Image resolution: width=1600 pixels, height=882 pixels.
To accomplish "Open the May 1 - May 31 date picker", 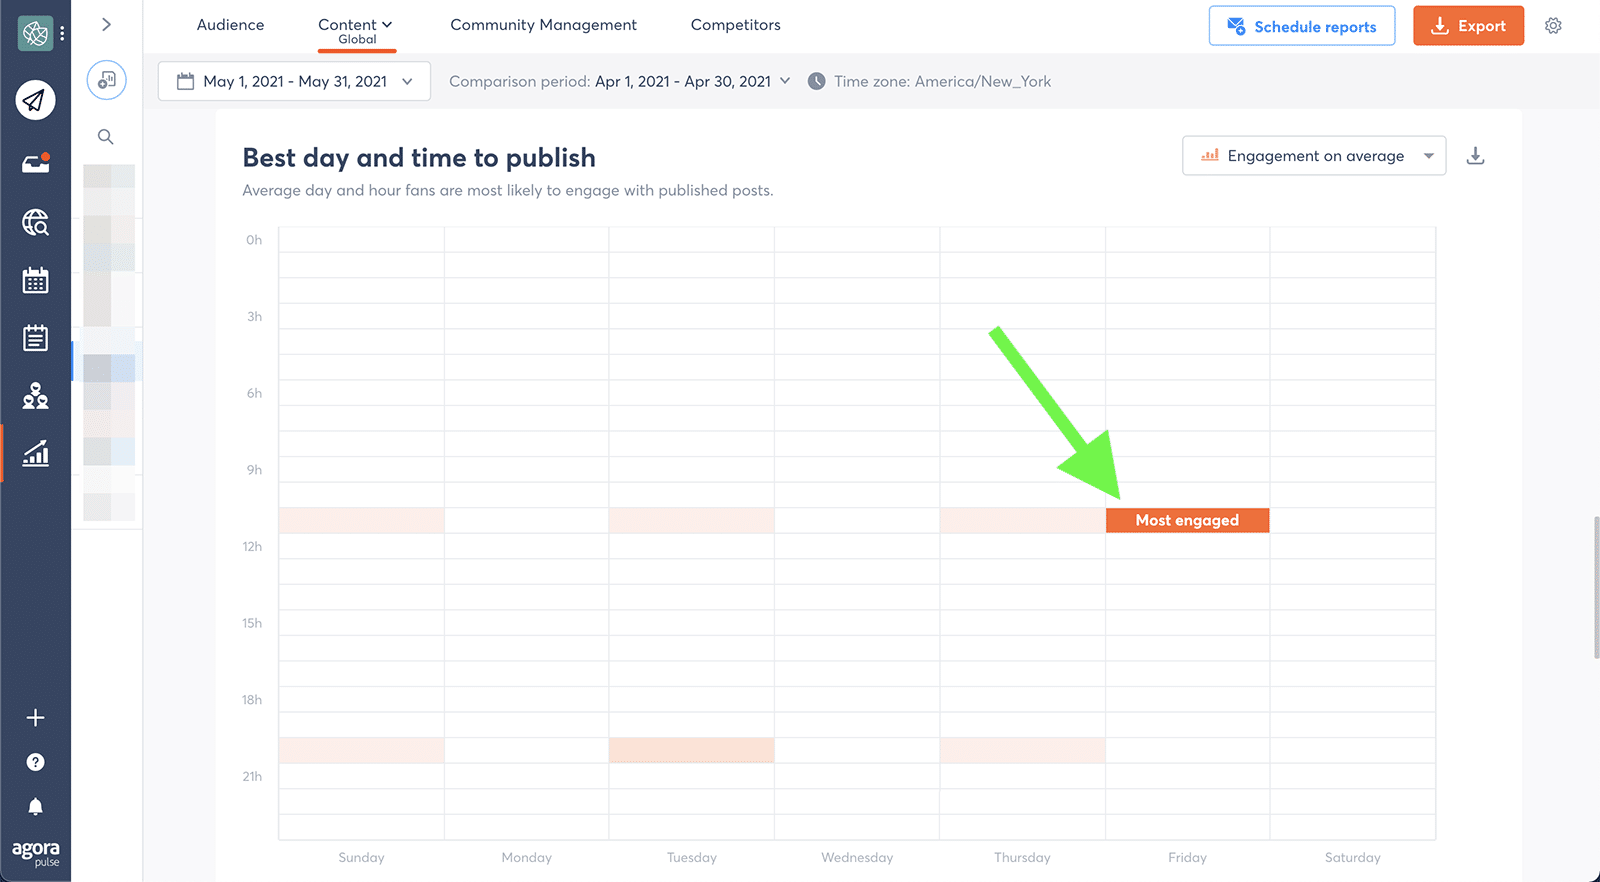I will [294, 81].
